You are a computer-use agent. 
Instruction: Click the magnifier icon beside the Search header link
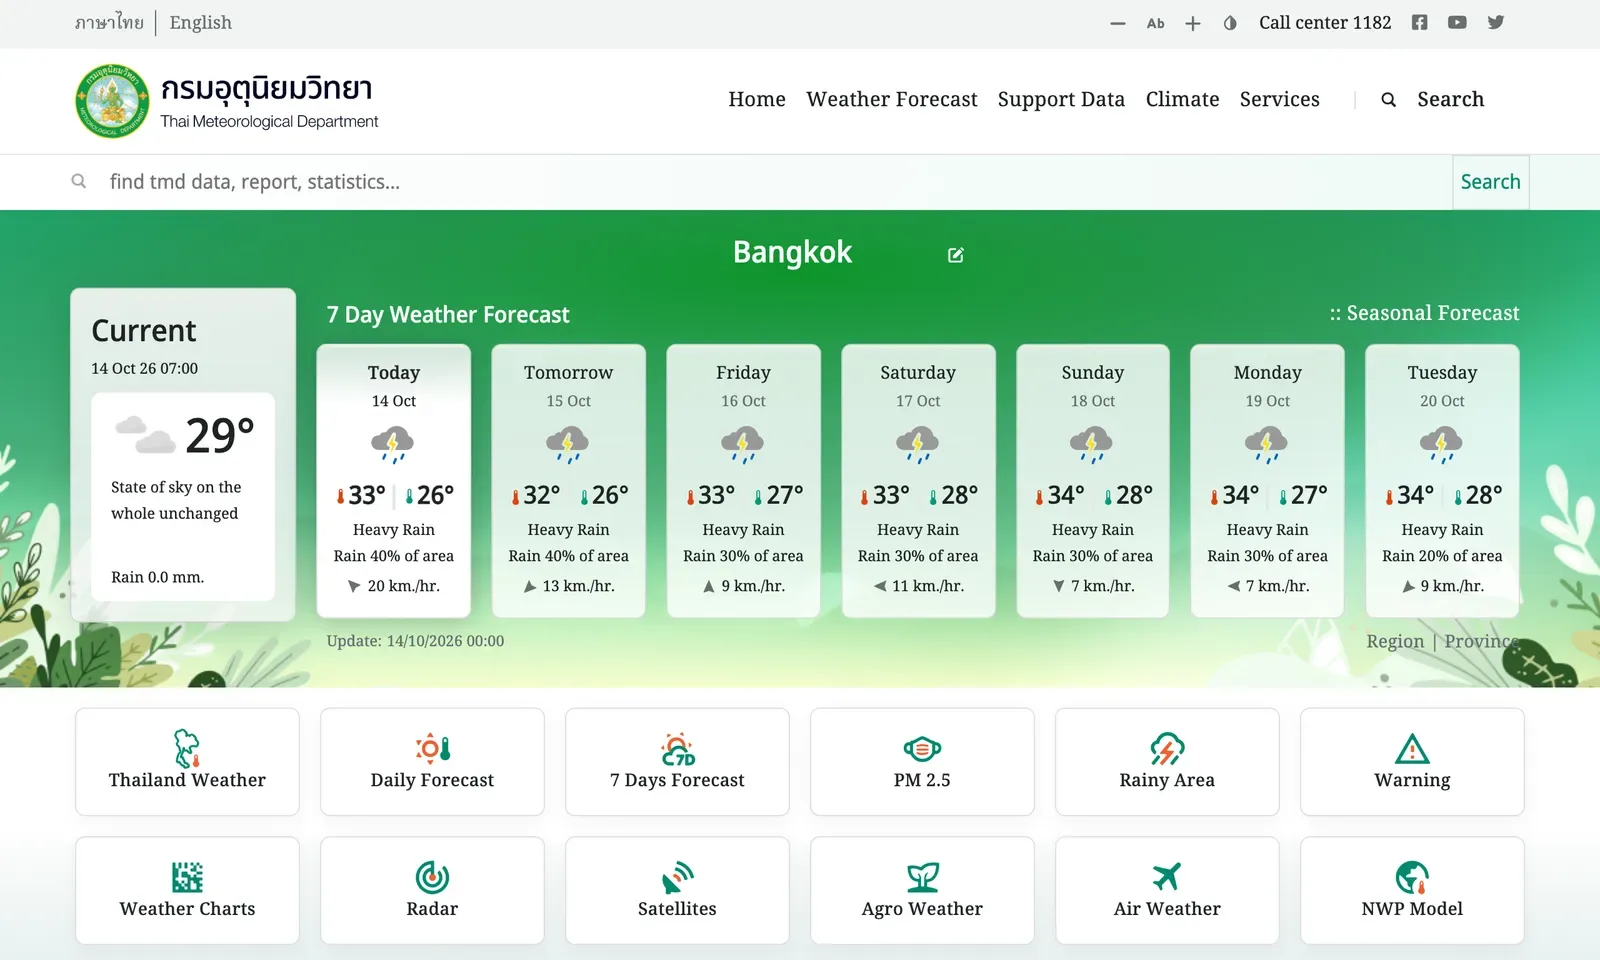click(1388, 100)
